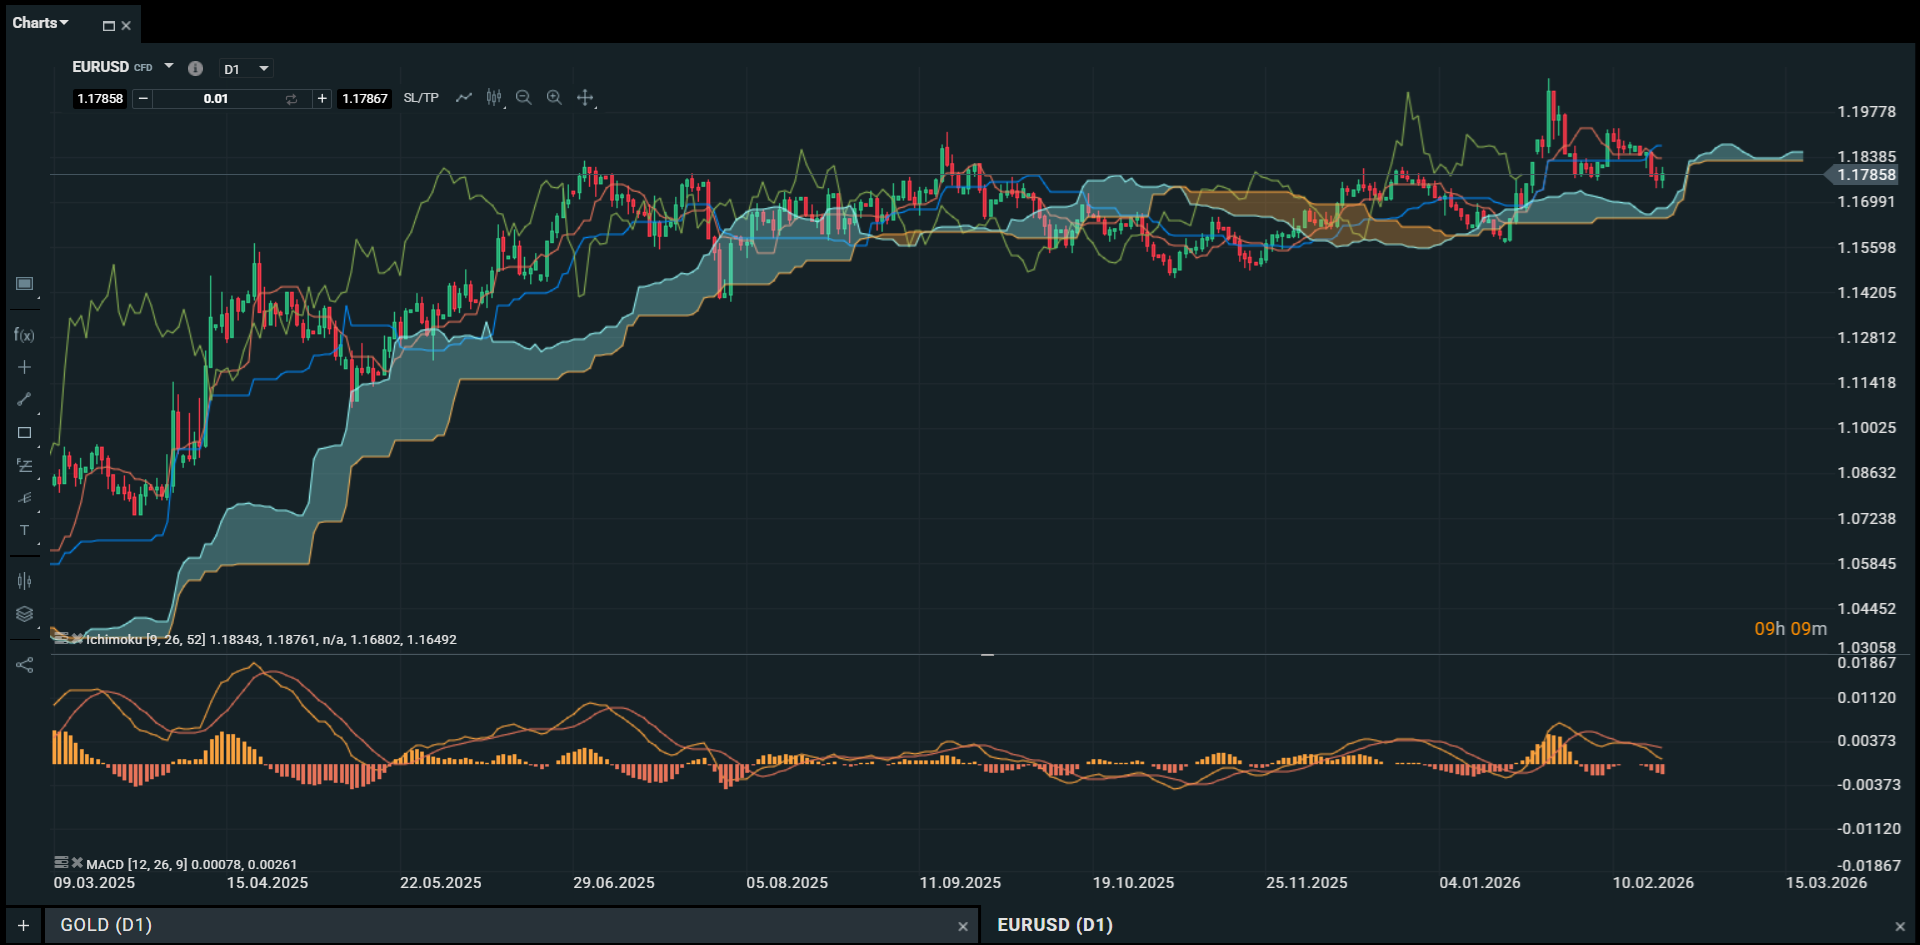Click MACD [12, 26, 9] indicator label

(192, 864)
